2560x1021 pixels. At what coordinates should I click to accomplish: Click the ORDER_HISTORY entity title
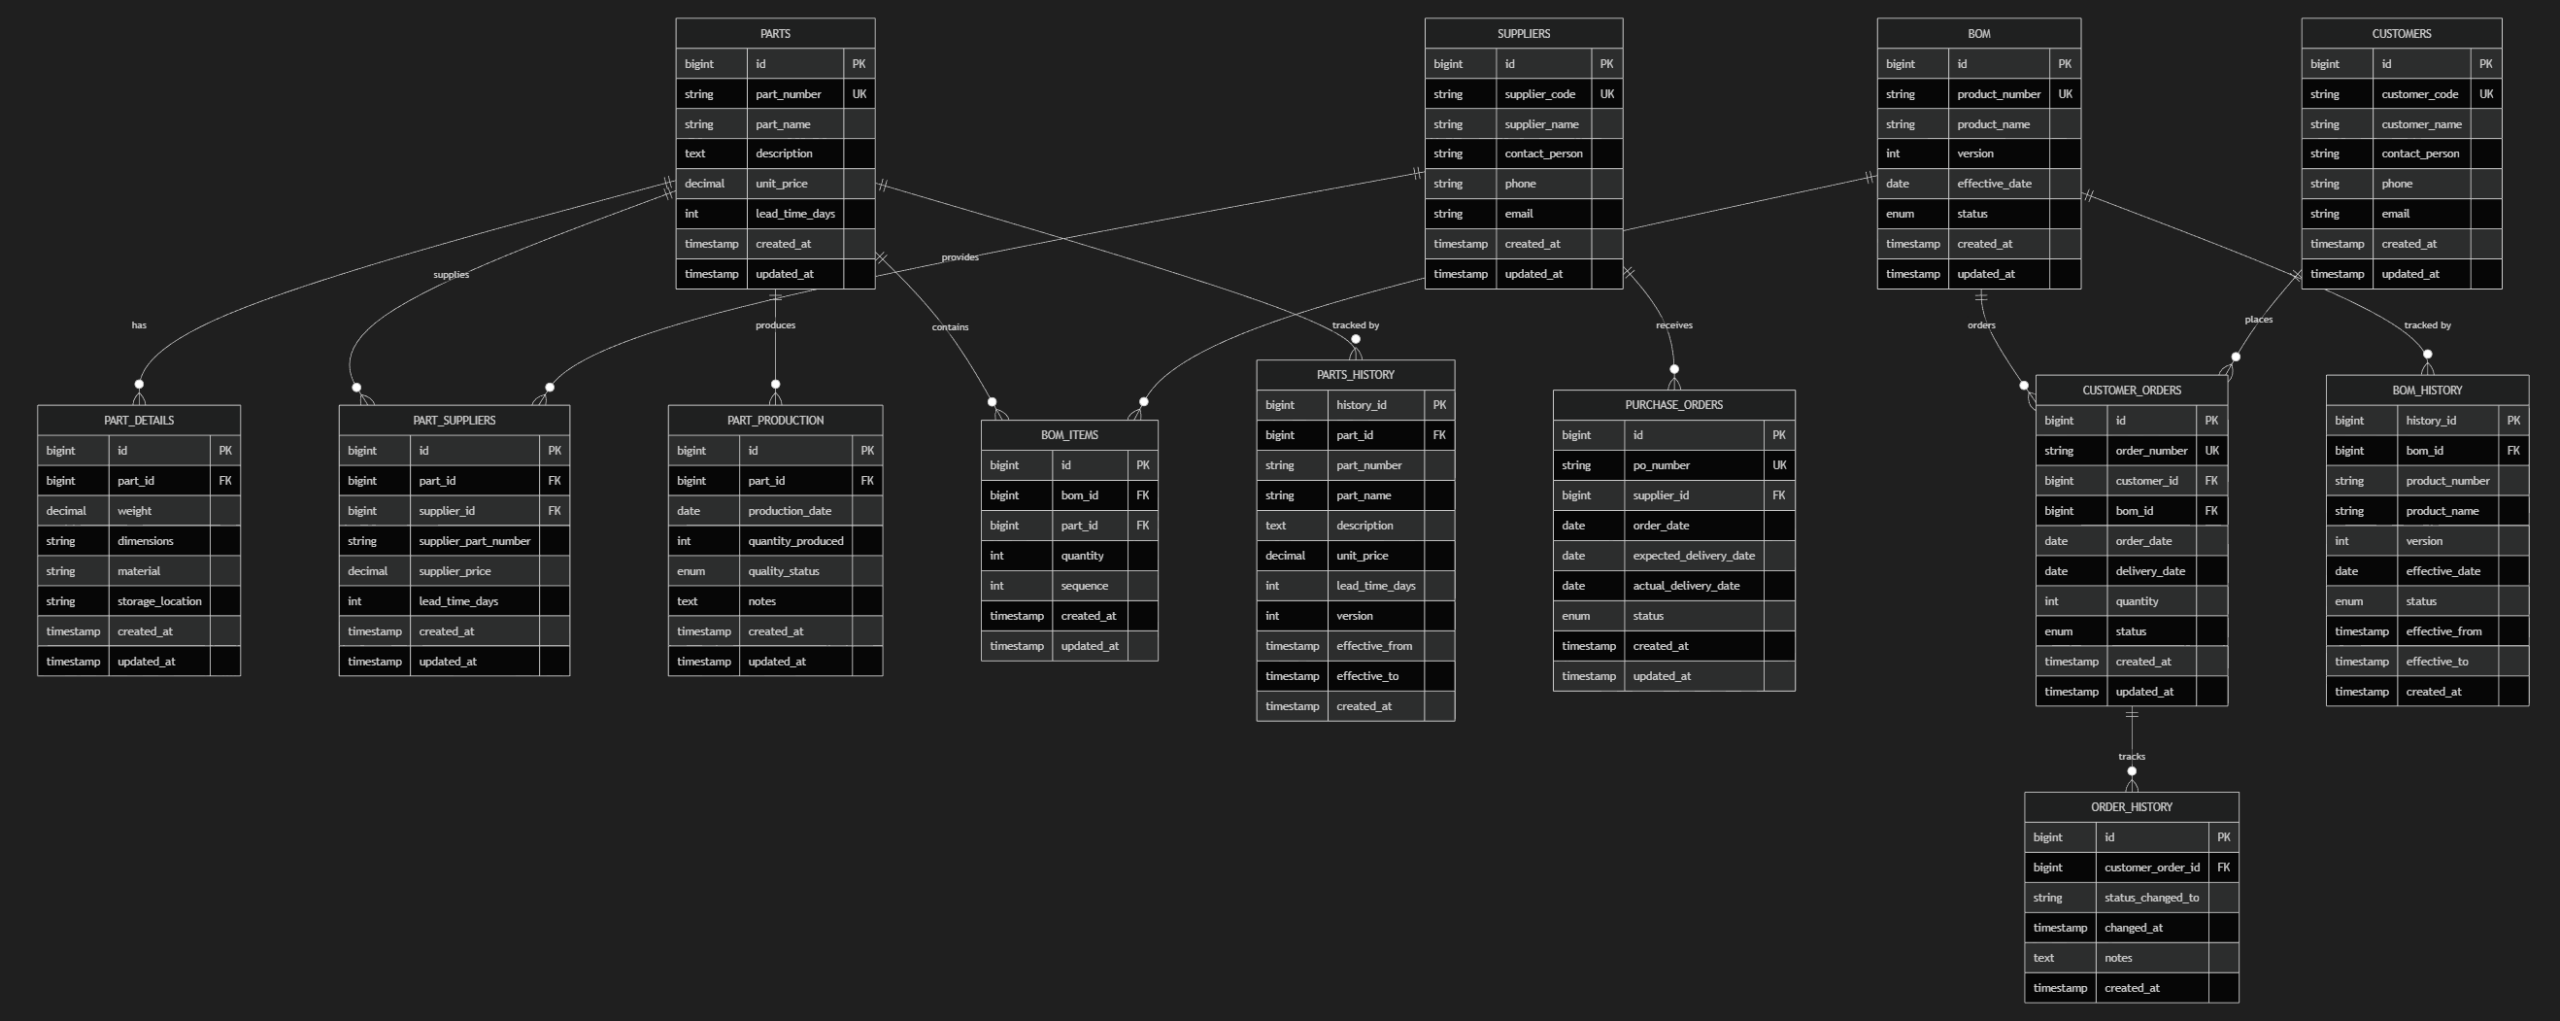[2131, 807]
